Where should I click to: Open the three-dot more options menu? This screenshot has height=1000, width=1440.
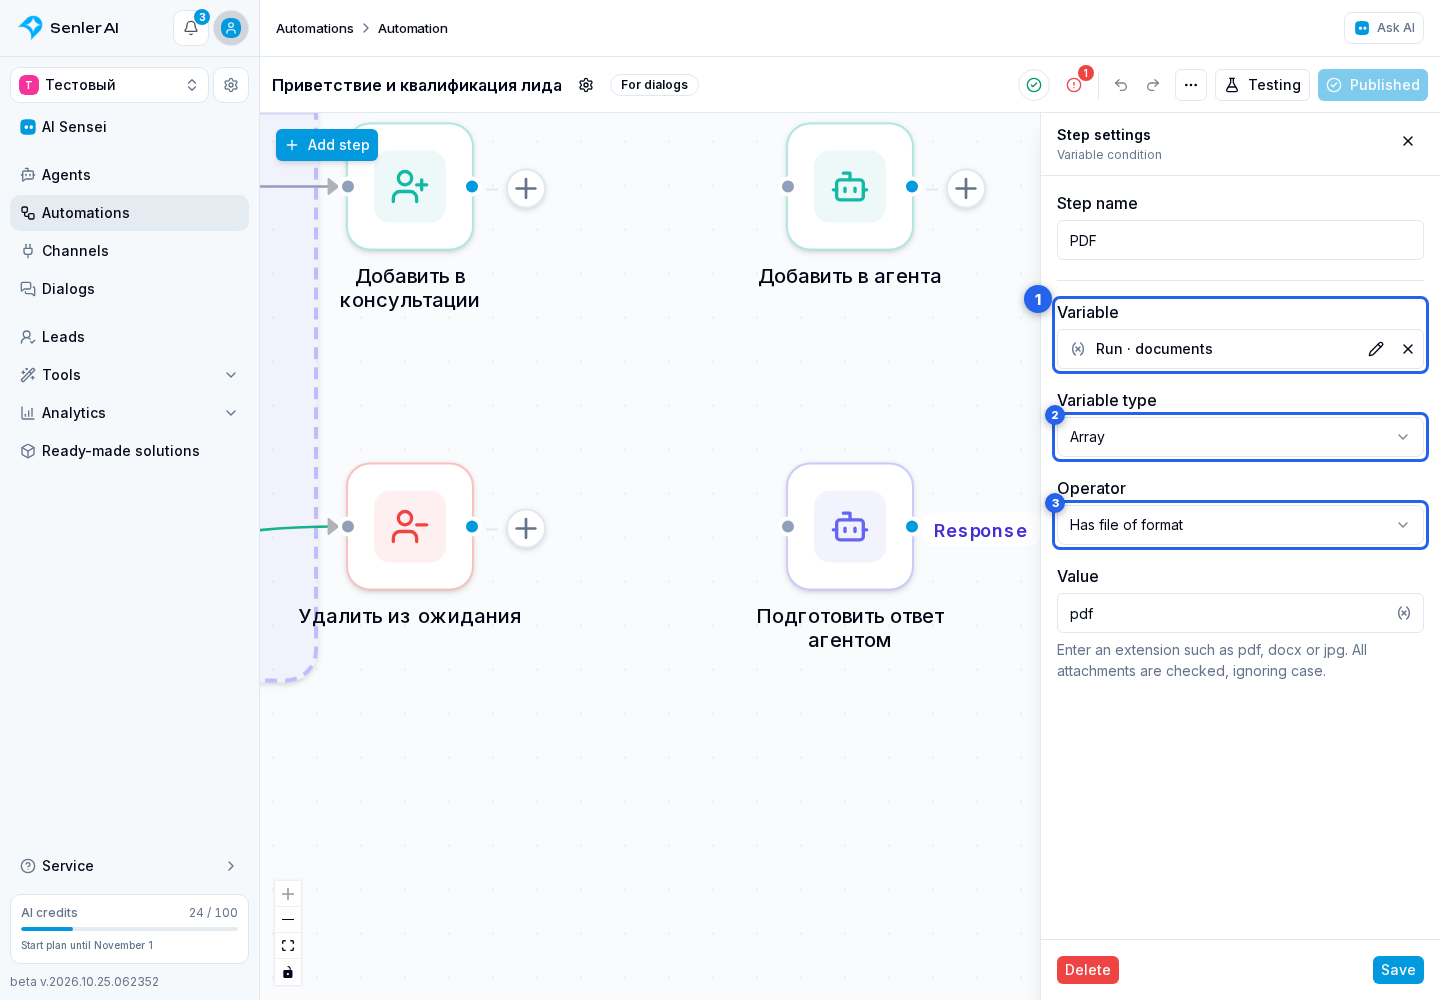(x=1191, y=85)
